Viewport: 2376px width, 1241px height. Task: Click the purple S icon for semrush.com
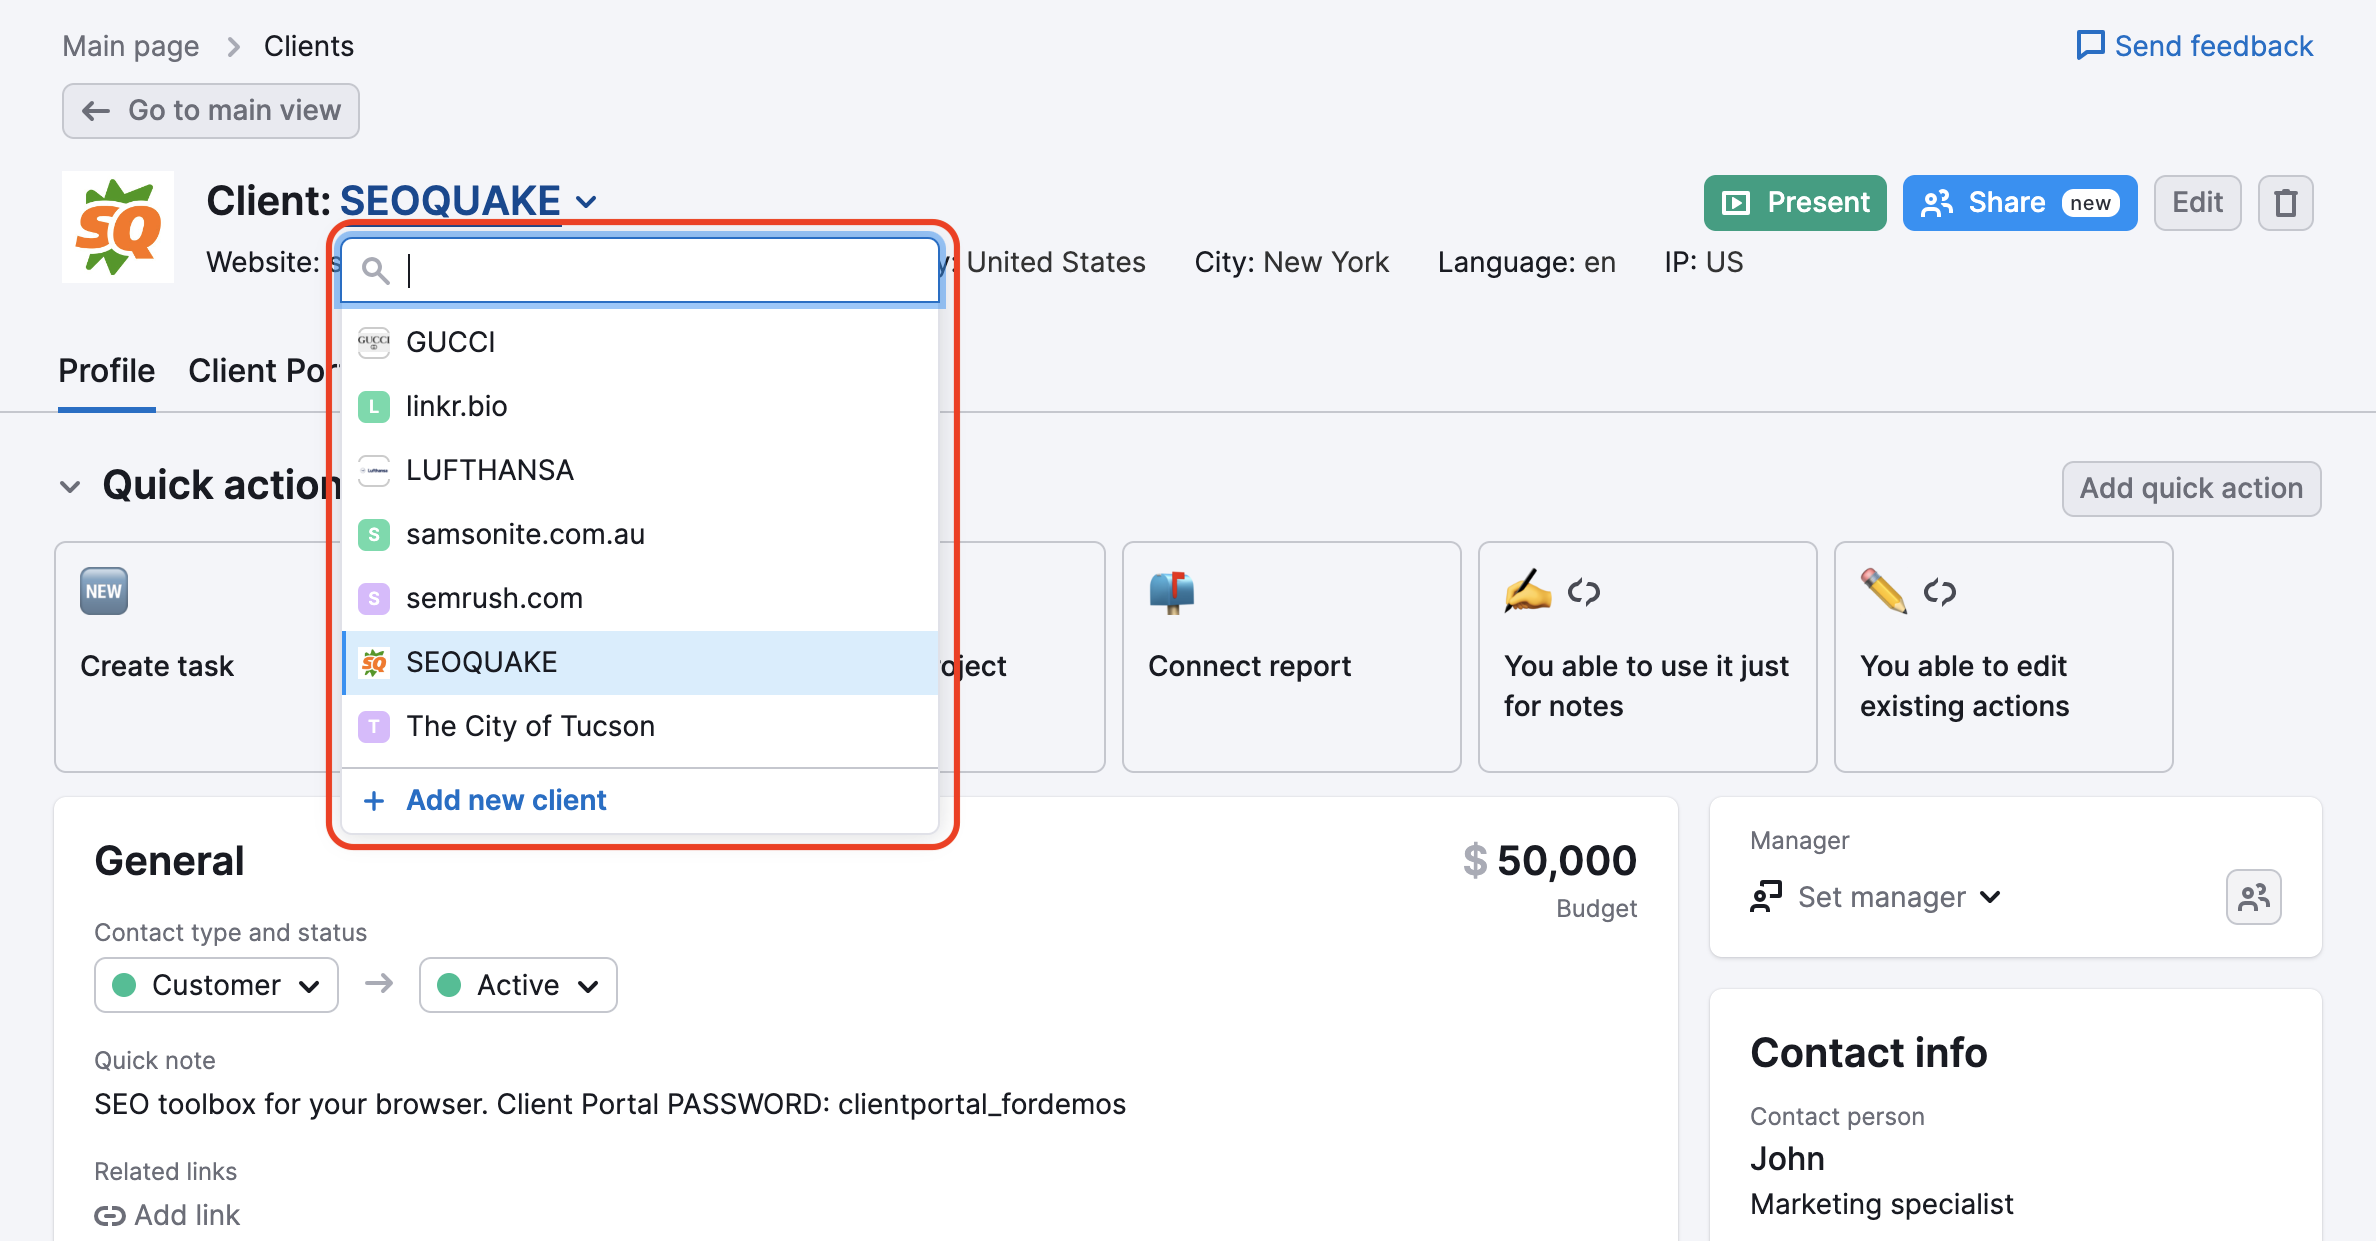pyautogui.click(x=374, y=598)
